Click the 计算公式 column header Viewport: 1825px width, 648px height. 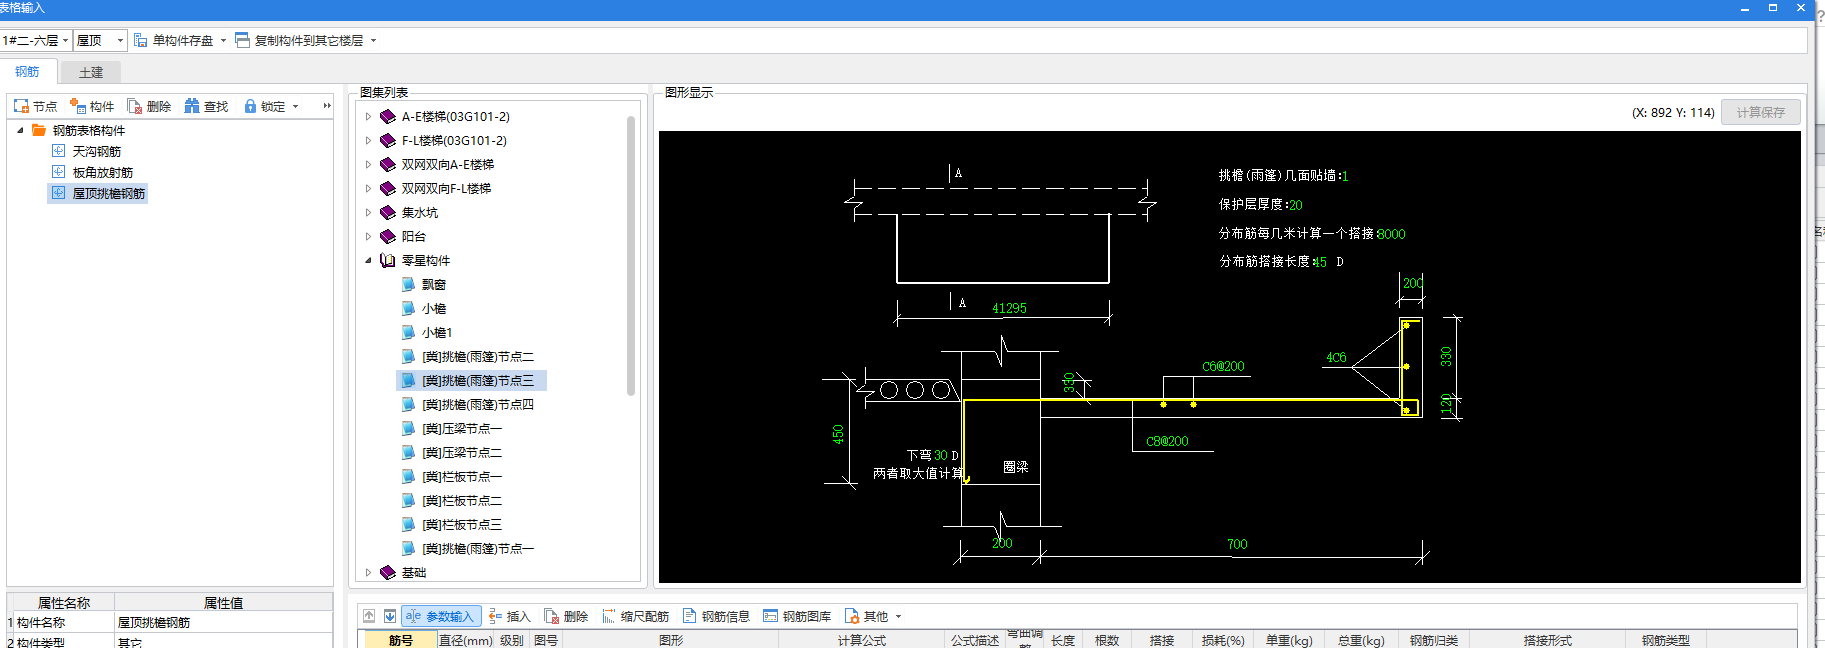862,640
